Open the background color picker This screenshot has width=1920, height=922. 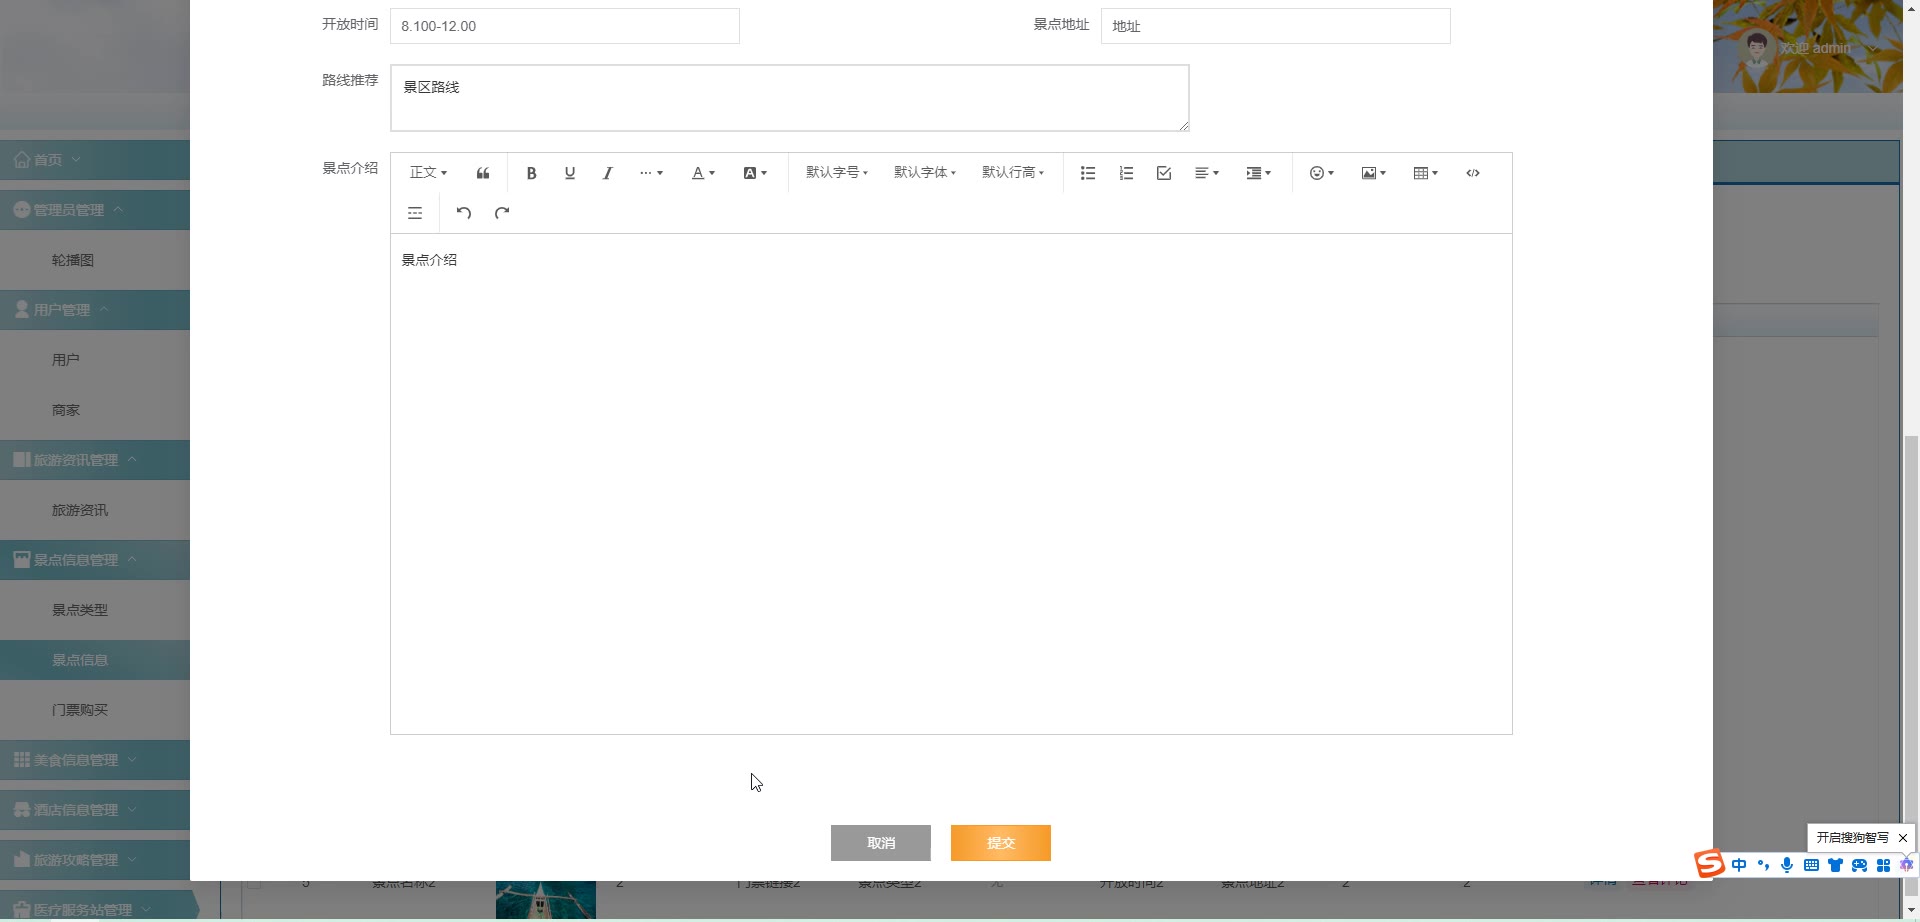(x=755, y=173)
